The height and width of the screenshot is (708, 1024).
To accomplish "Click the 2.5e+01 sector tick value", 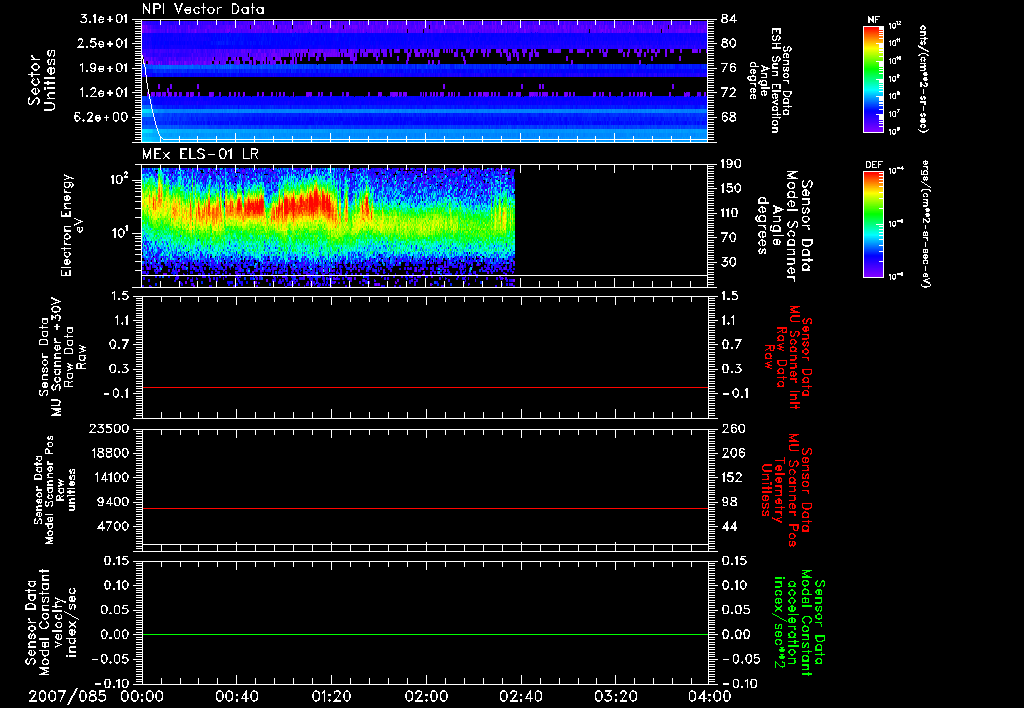I will [x=103, y=43].
